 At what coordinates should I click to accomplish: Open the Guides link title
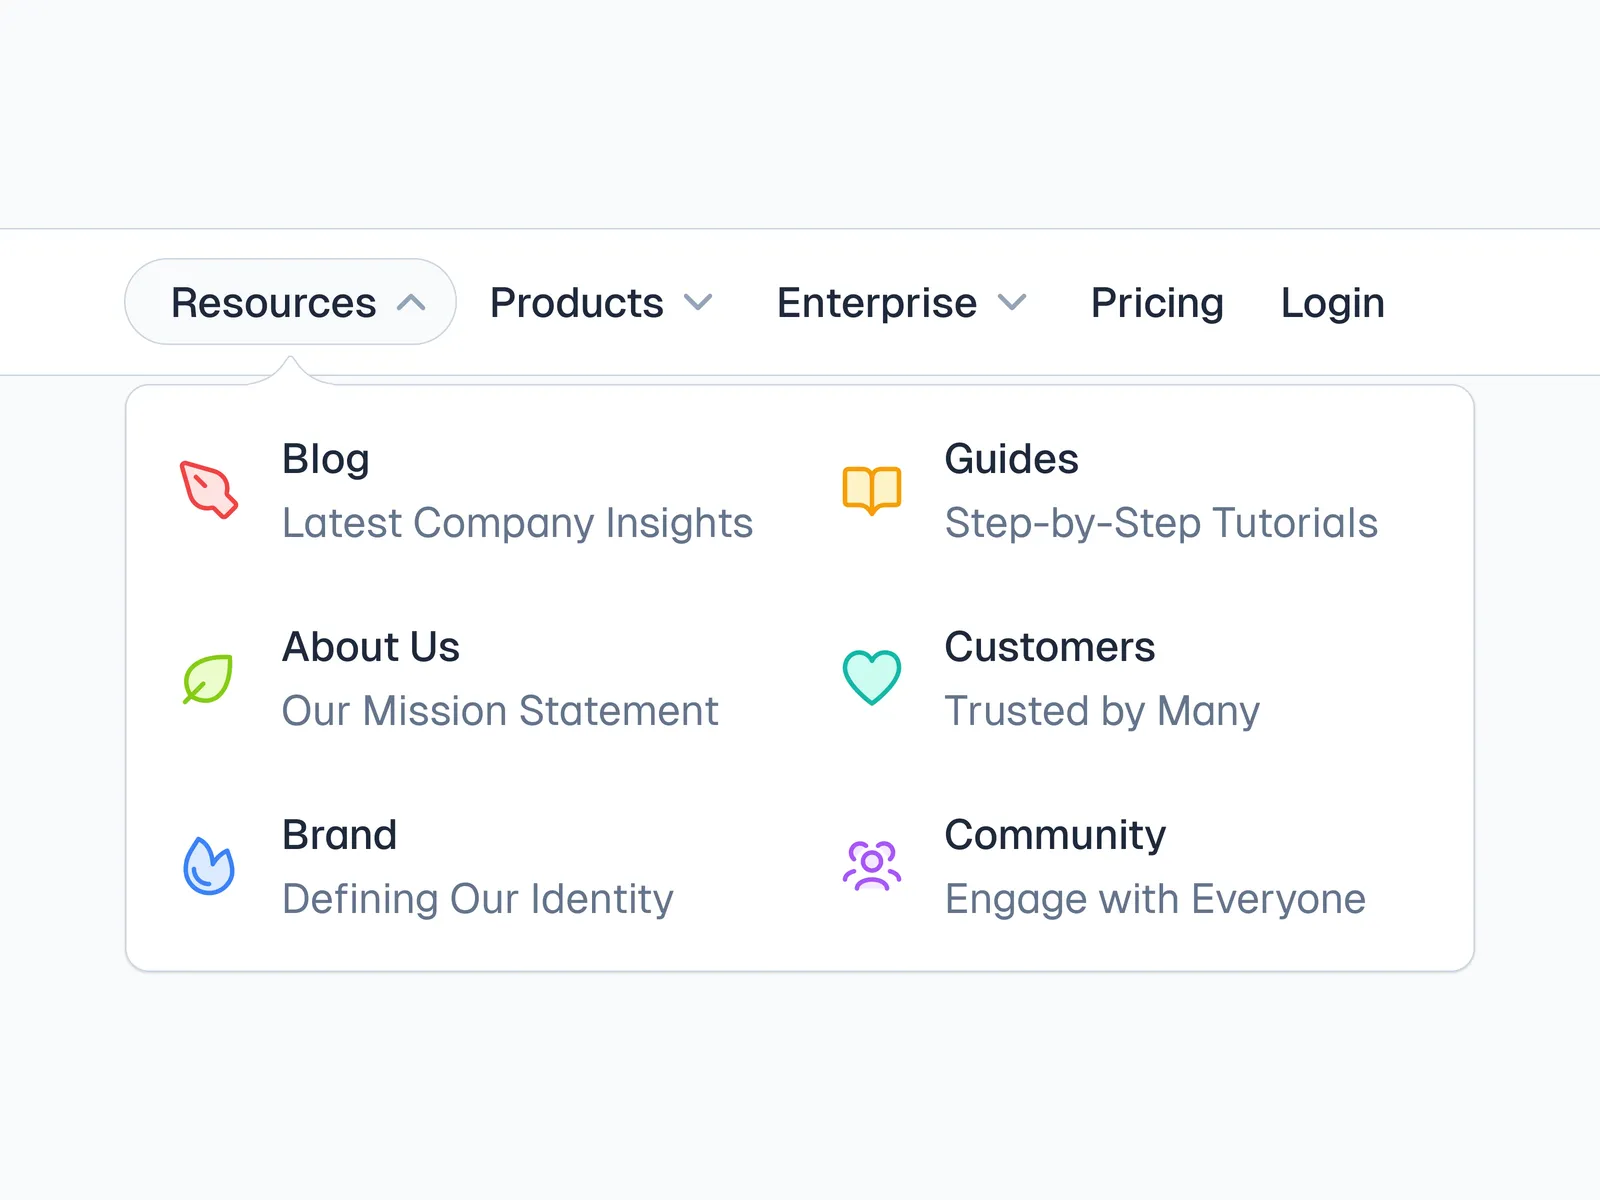(1011, 459)
